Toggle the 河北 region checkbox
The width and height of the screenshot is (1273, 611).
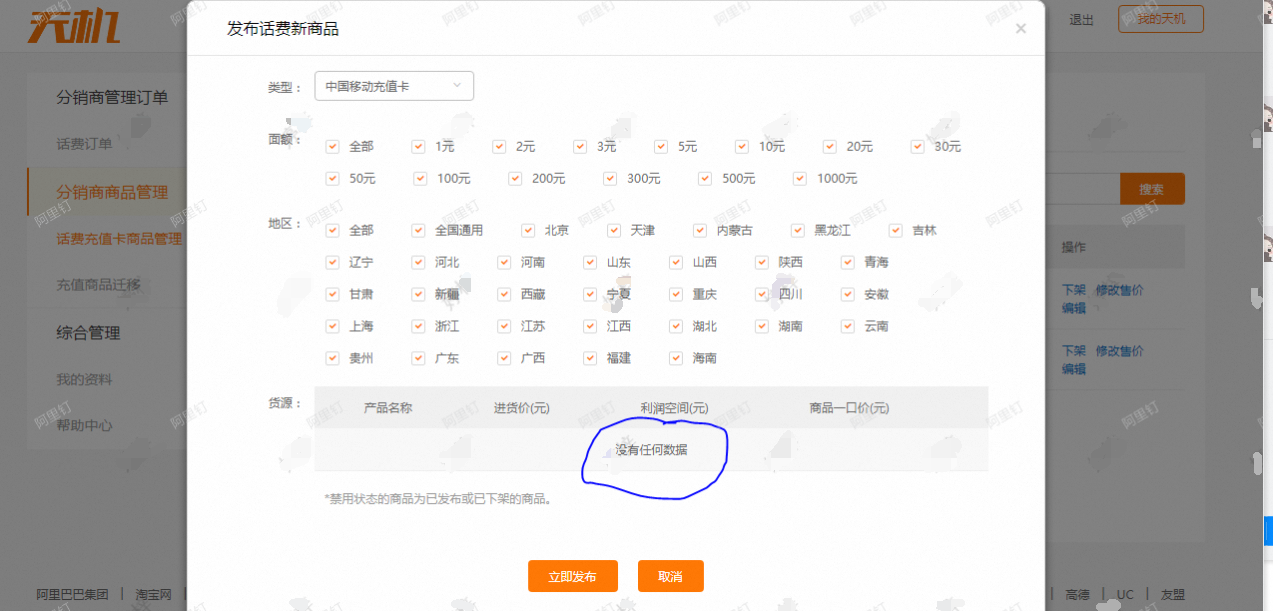(418, 262)
